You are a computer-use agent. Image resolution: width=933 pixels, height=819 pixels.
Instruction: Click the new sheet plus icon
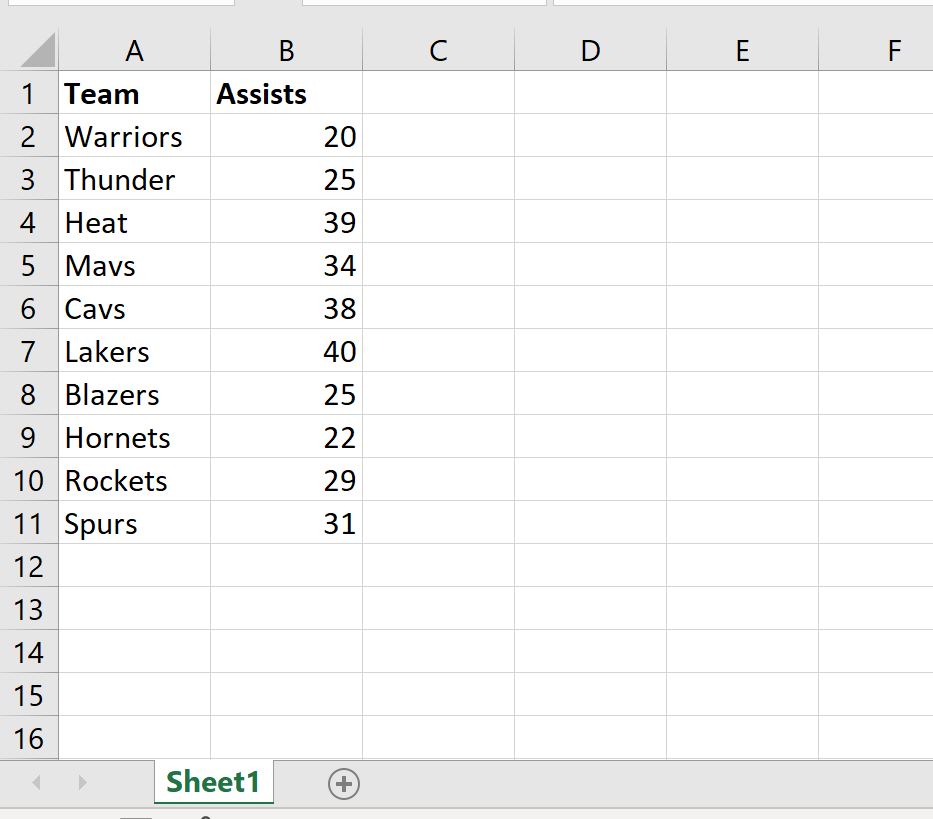(344, 785)
